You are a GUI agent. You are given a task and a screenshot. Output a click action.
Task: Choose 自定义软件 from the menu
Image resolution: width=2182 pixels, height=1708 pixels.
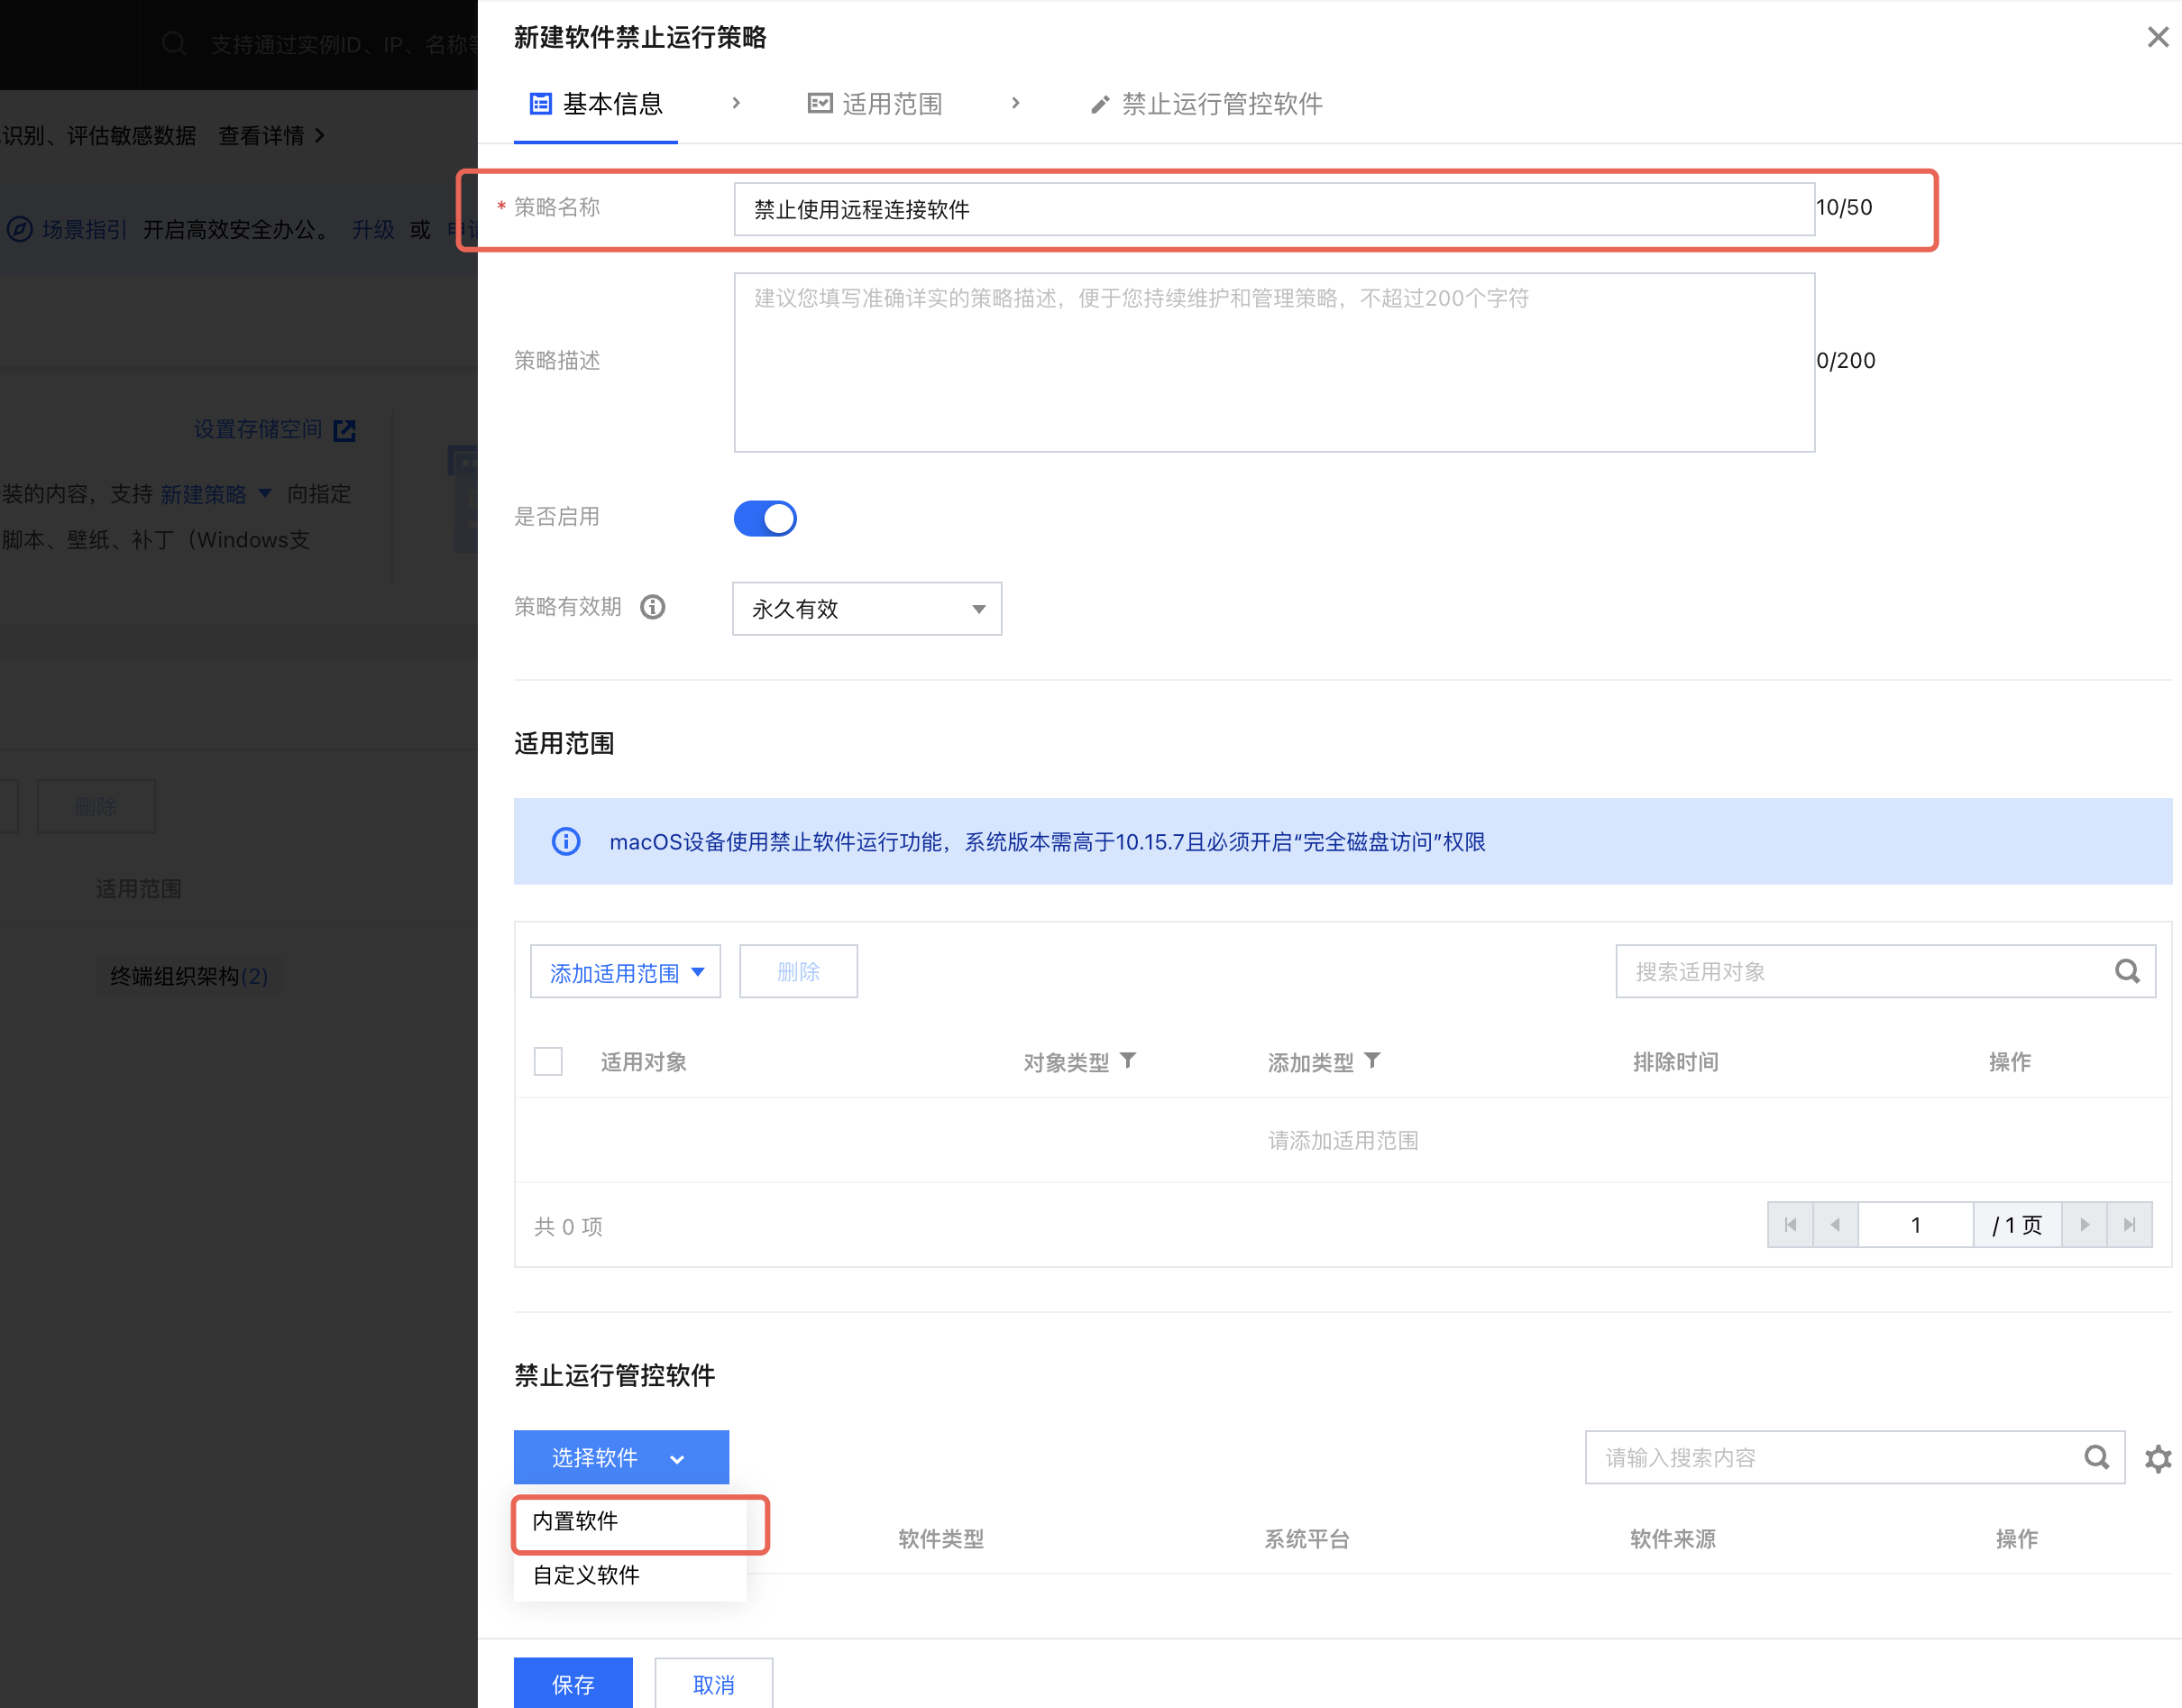pos(586,1575)
